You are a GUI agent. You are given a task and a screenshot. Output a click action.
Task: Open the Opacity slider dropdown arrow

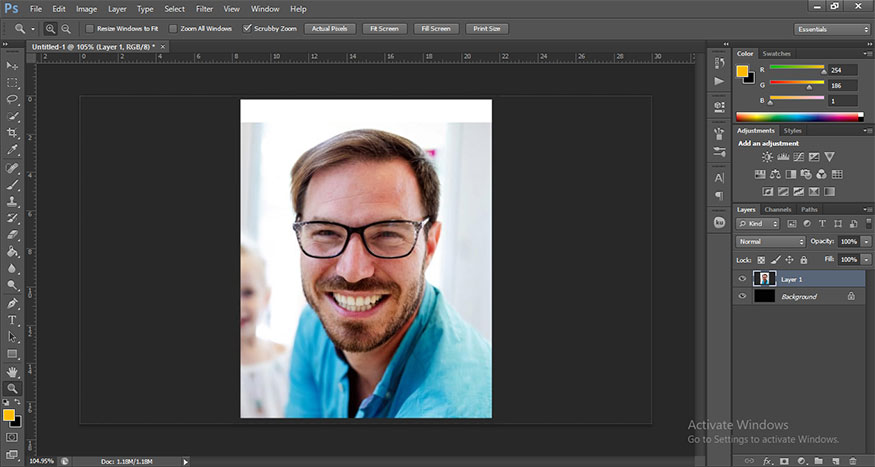pyautogui.click(x=866, y=242)
